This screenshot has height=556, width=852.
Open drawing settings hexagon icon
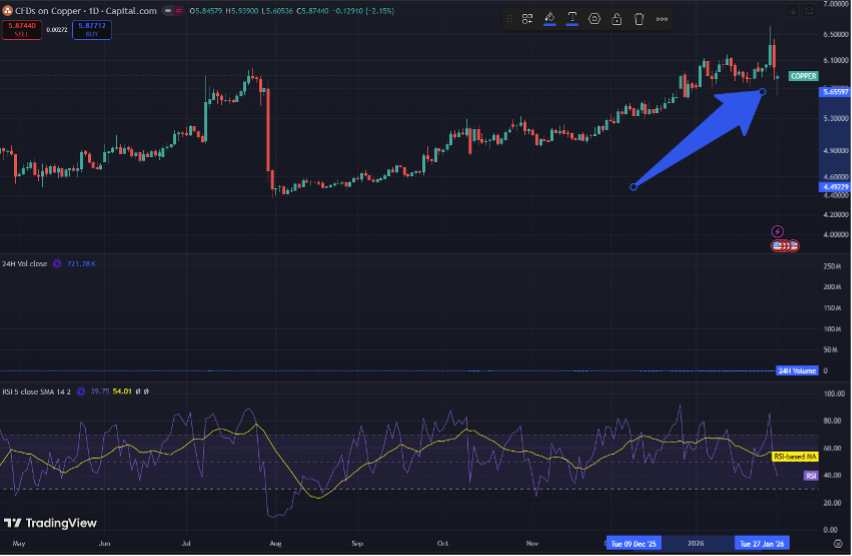(595, 18)
